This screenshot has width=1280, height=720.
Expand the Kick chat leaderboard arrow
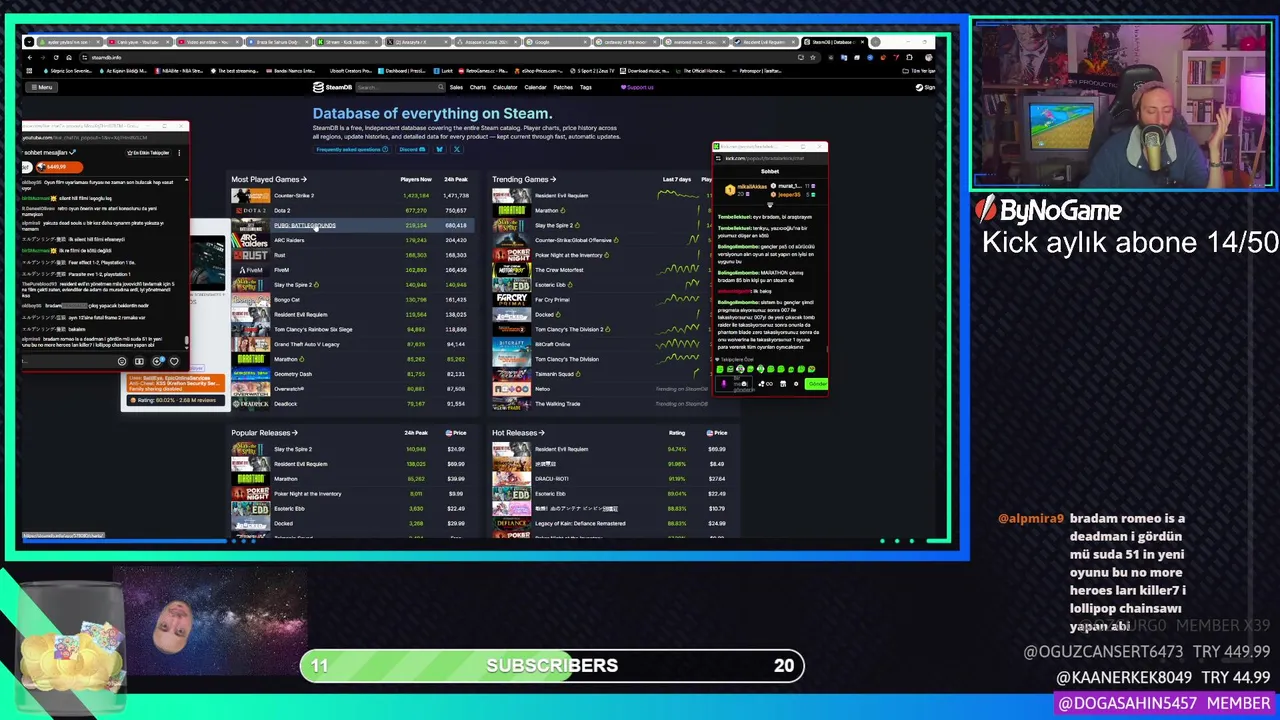coord(770,204)
